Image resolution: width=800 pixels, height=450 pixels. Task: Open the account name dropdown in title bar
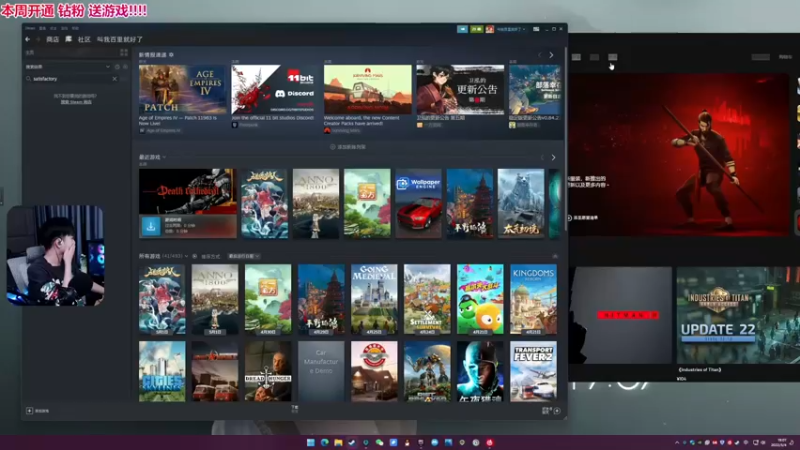point(512,29)
